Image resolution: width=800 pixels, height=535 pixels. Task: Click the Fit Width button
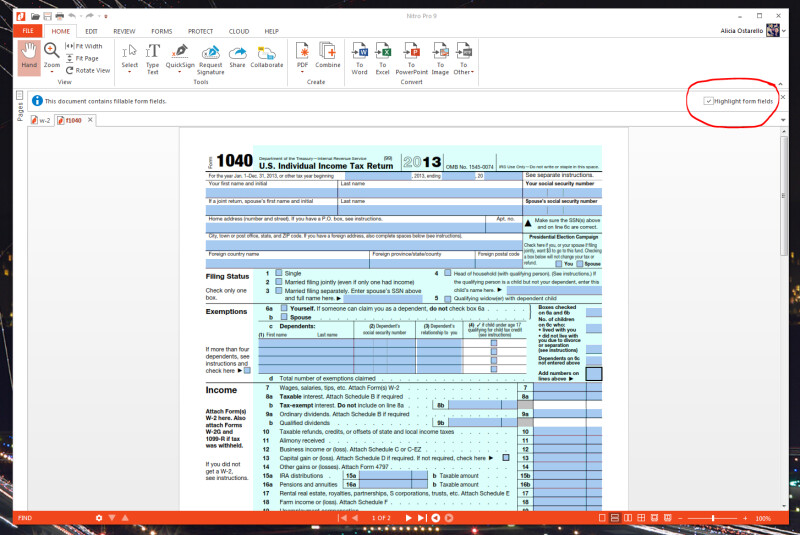pyautogui.click(x=84, y=46)
